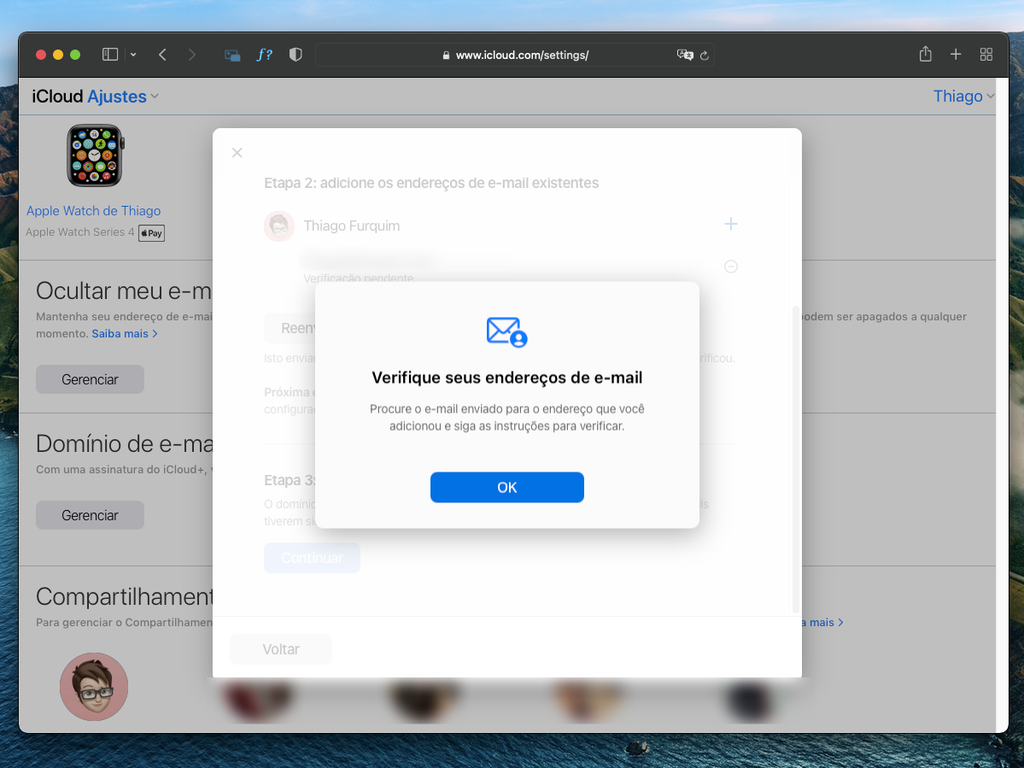Click the Reenviar button behind the dialog
Image resolution: width=1024 pixels, height=768 pixels.
[x=290, y=328]
